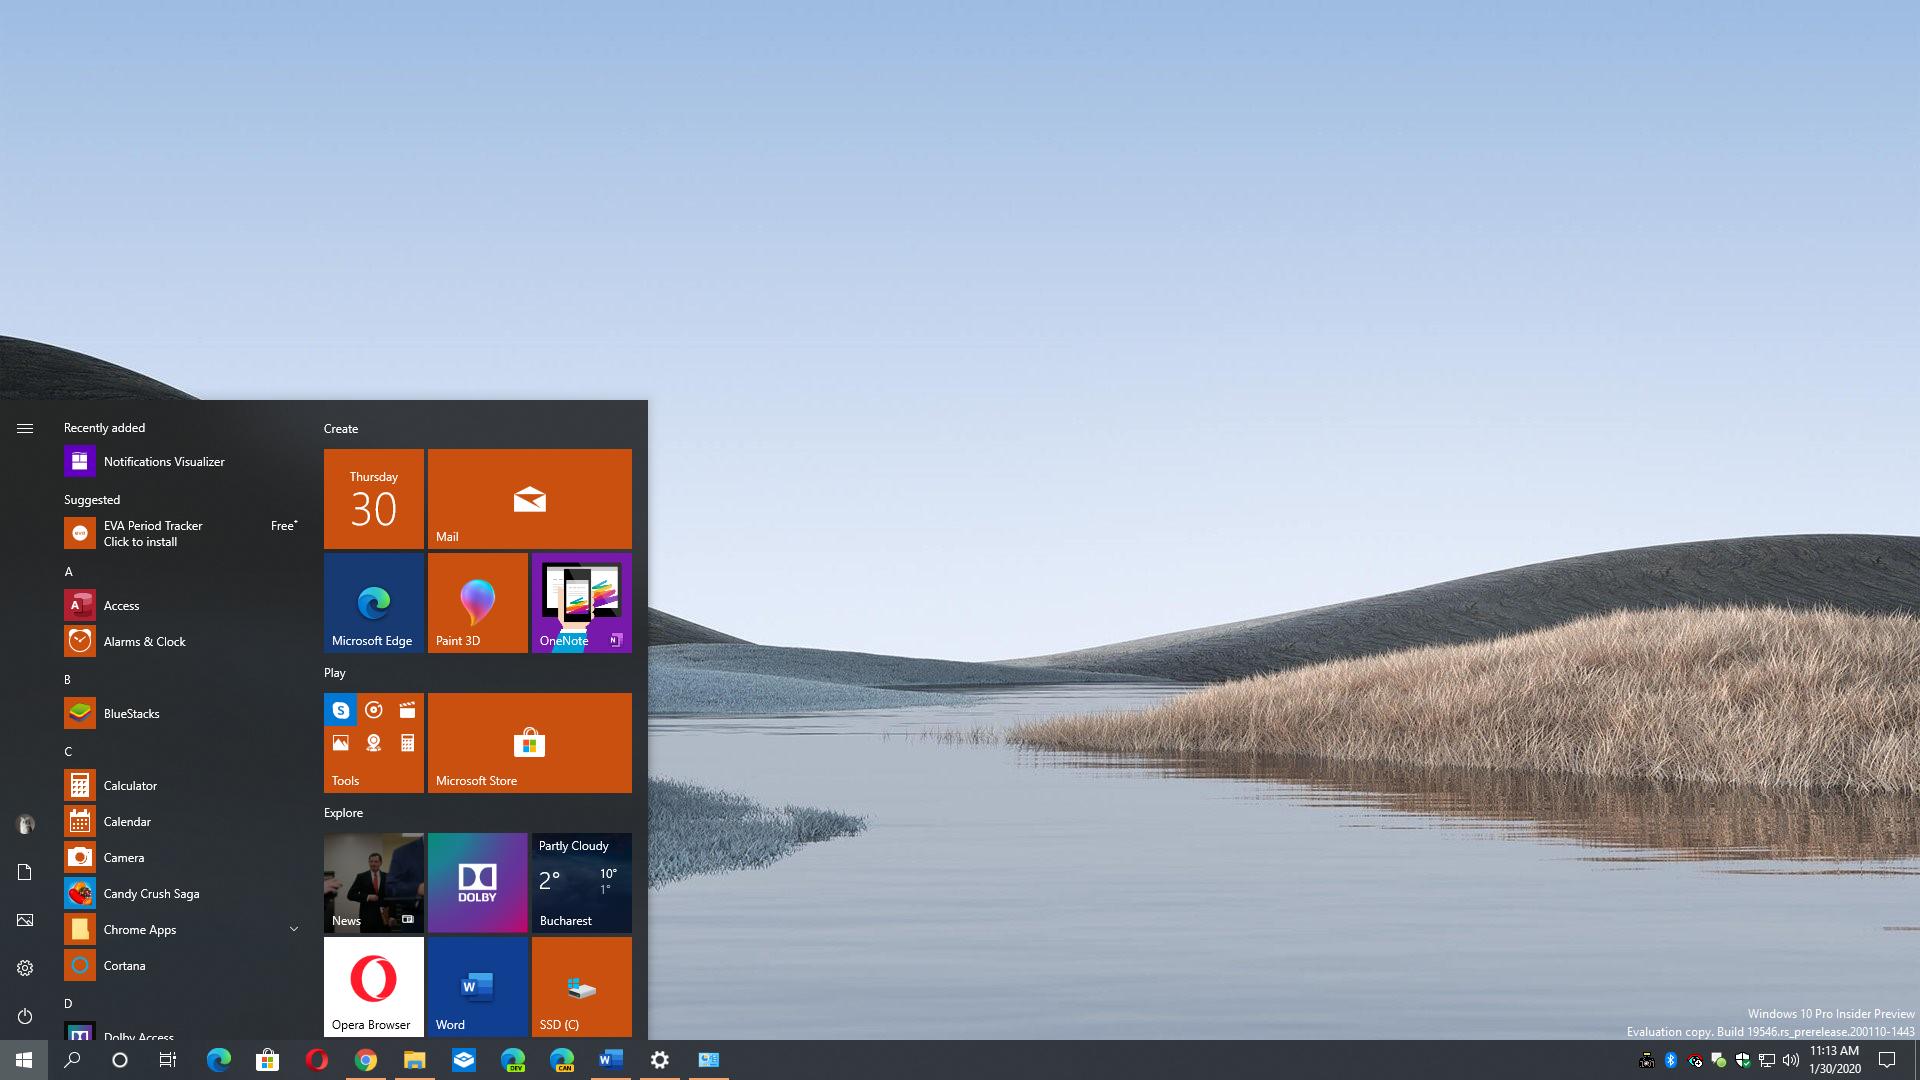Open the Mail tile

point(530,499)
